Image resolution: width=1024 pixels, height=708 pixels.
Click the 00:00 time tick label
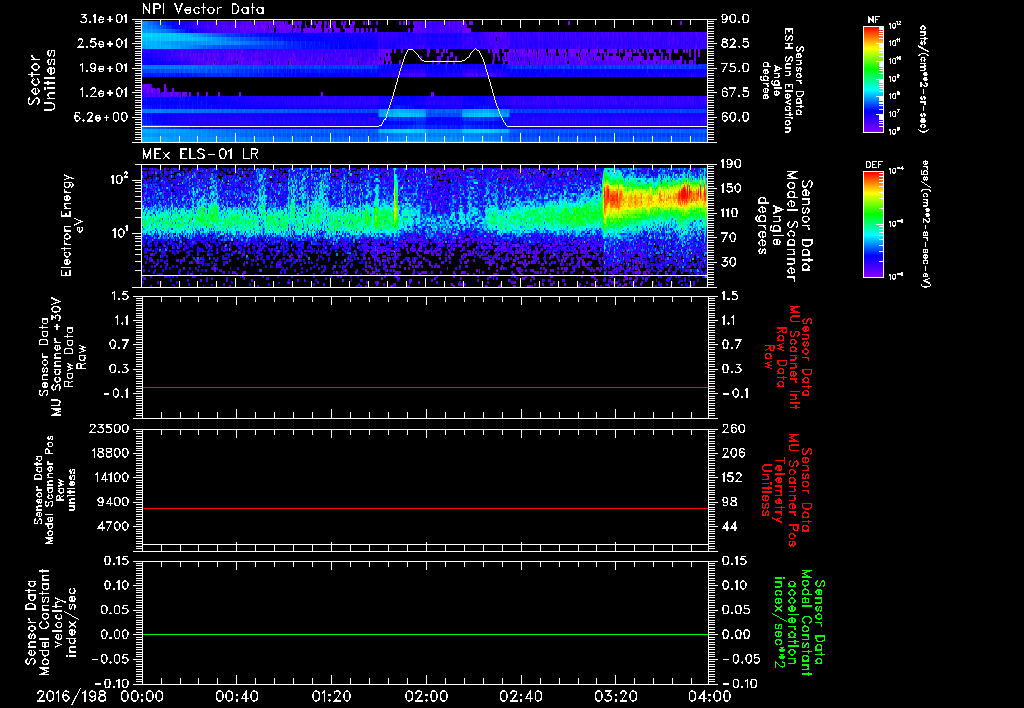142,696
